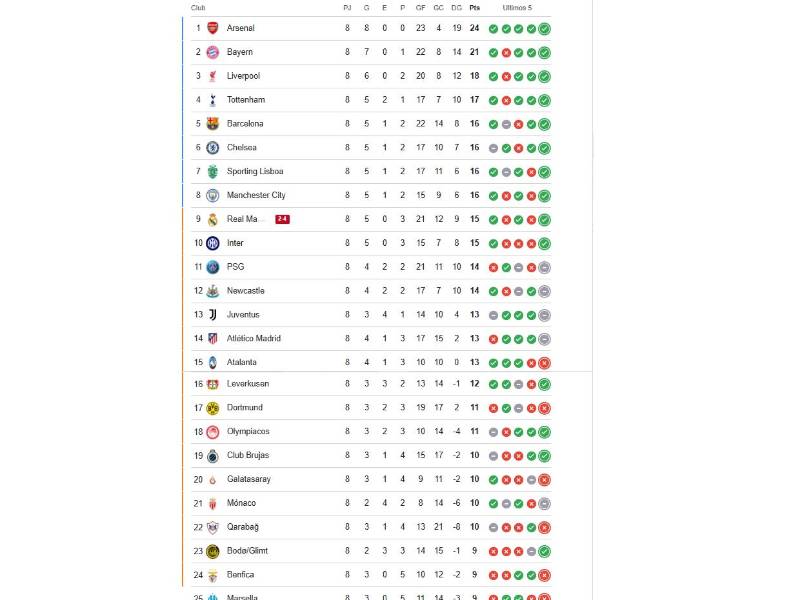Click the Últimos 5 column header
The height and width of the screenshot is (600, 800).
[x=518, y=7]
